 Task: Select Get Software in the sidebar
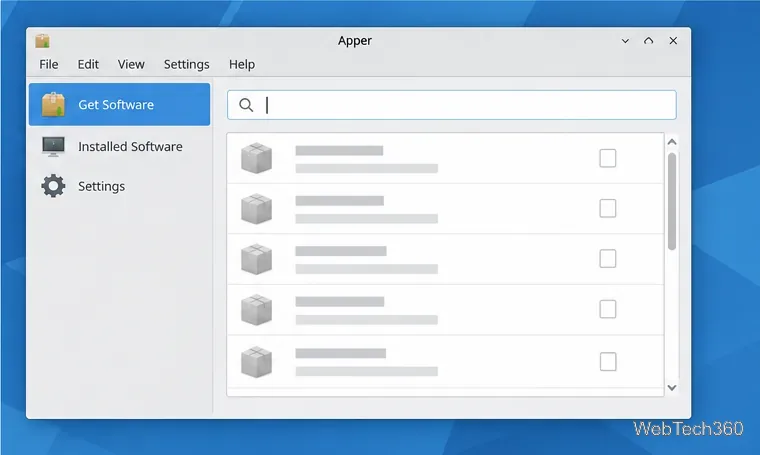point(119,104)
